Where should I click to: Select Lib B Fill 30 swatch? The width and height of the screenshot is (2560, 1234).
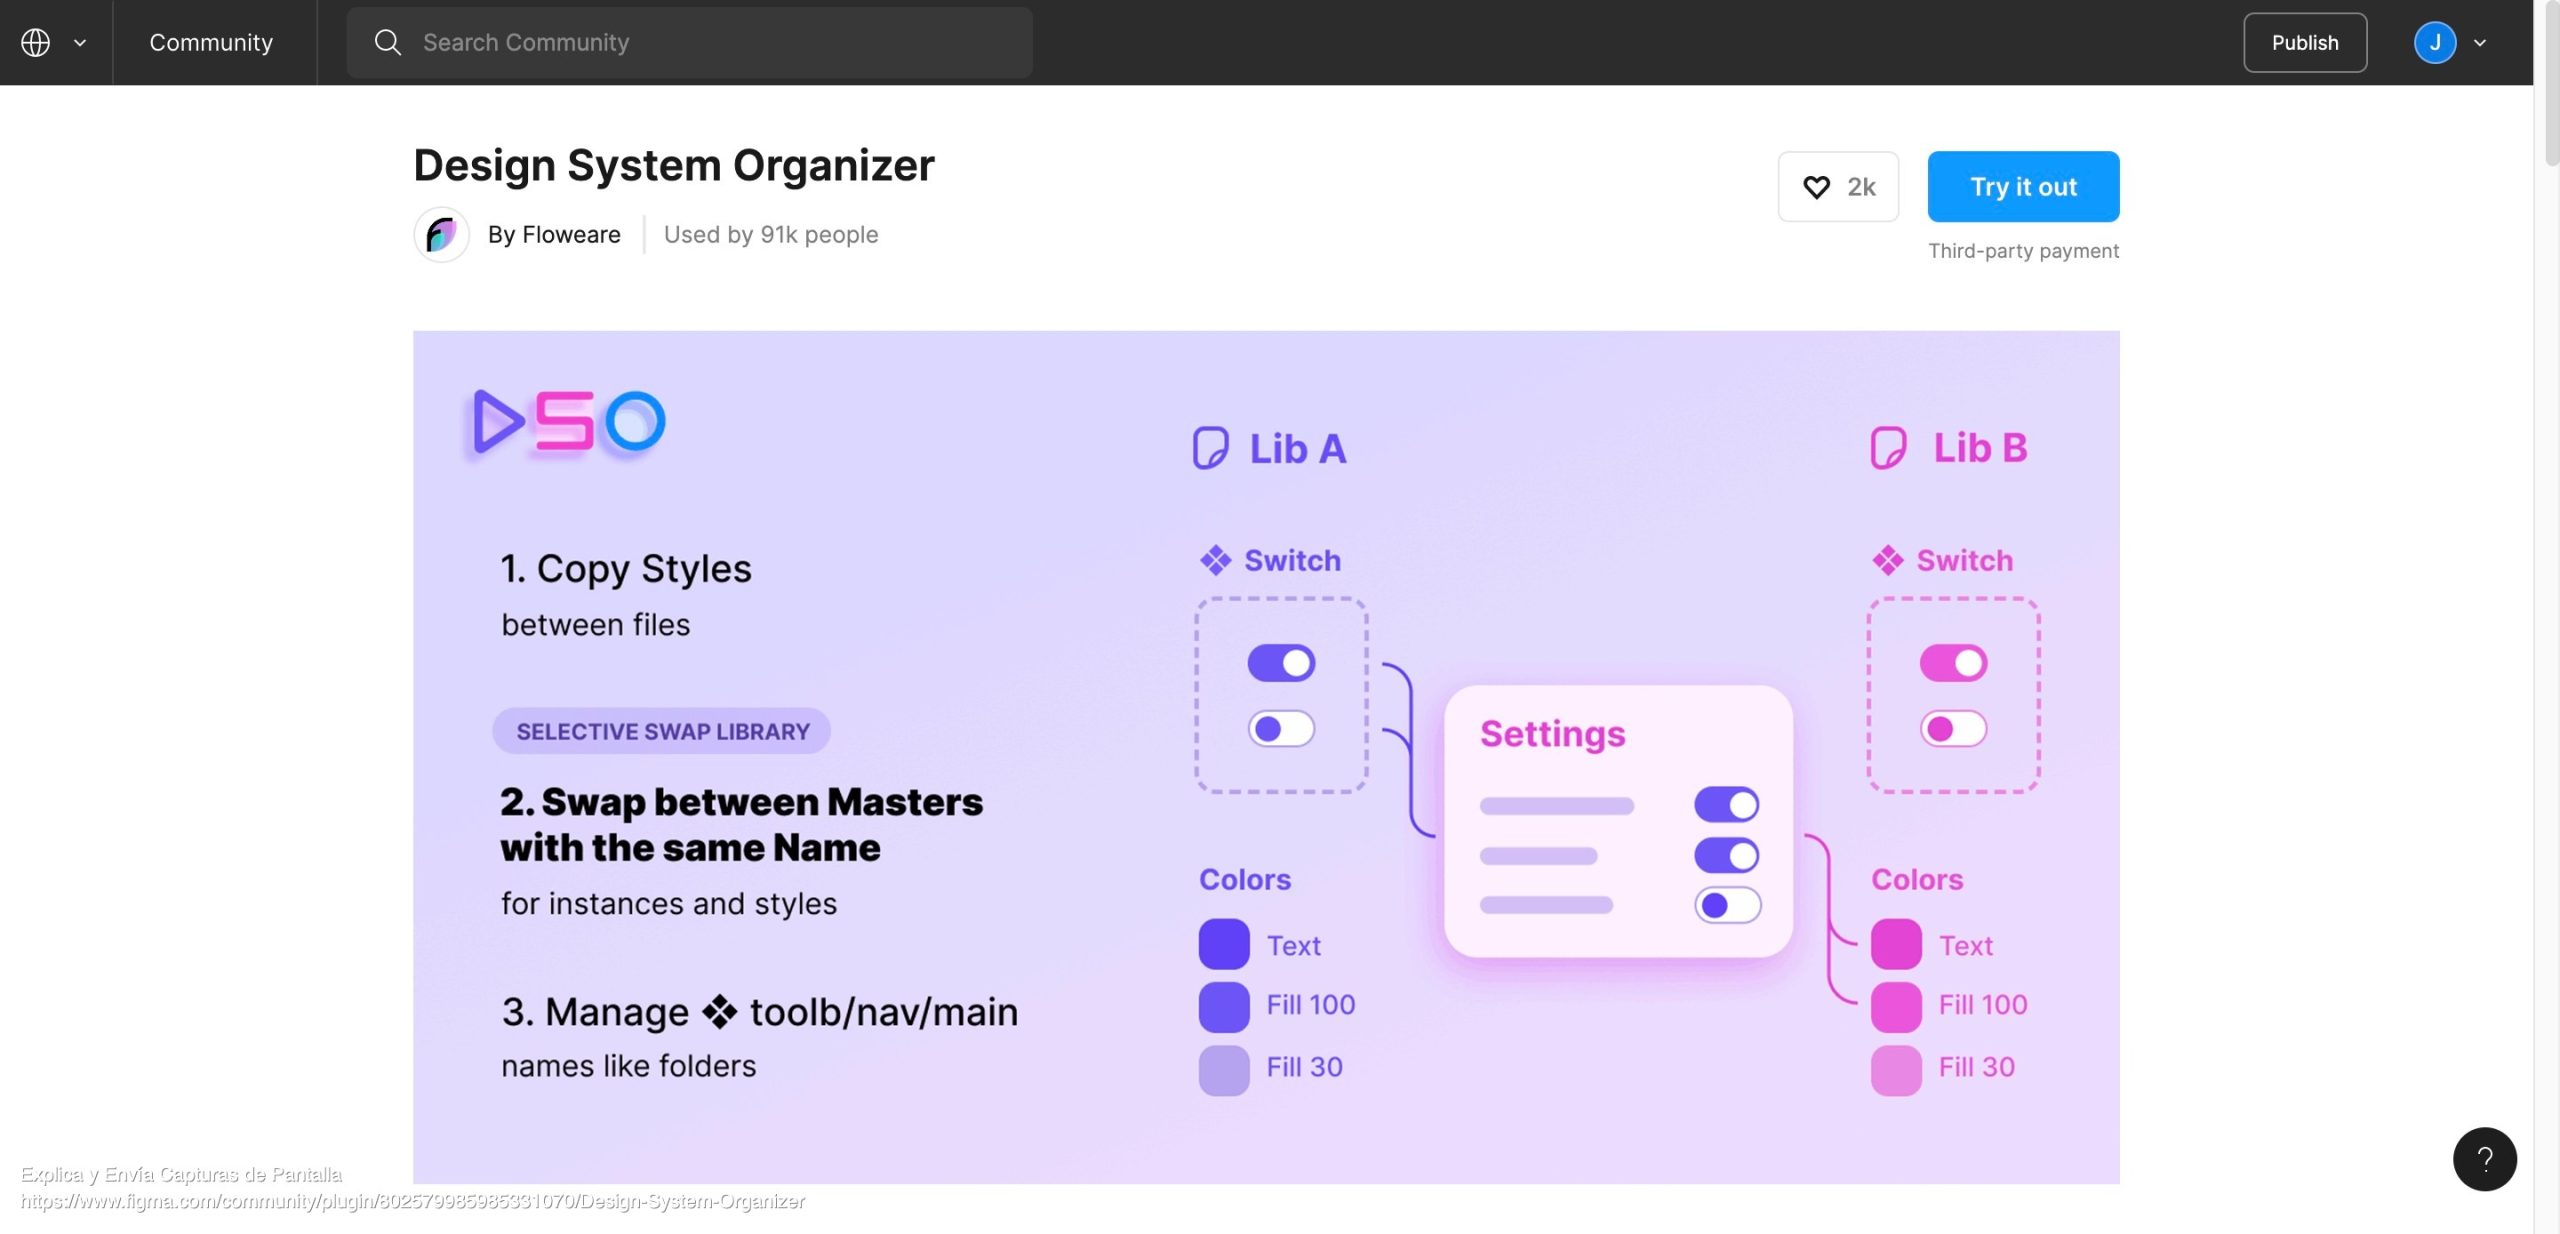[x=1896, y=1070]
